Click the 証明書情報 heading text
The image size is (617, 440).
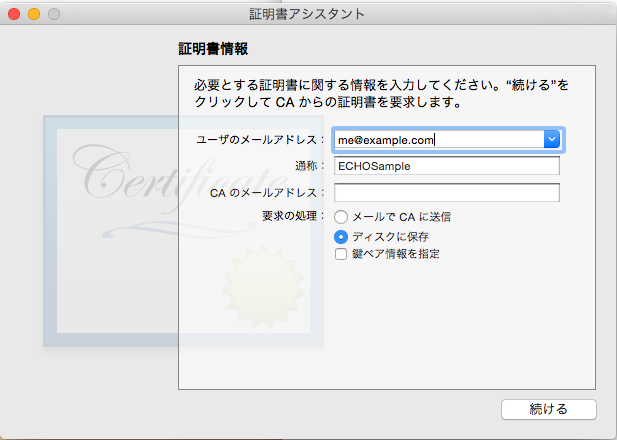[213, 49]
